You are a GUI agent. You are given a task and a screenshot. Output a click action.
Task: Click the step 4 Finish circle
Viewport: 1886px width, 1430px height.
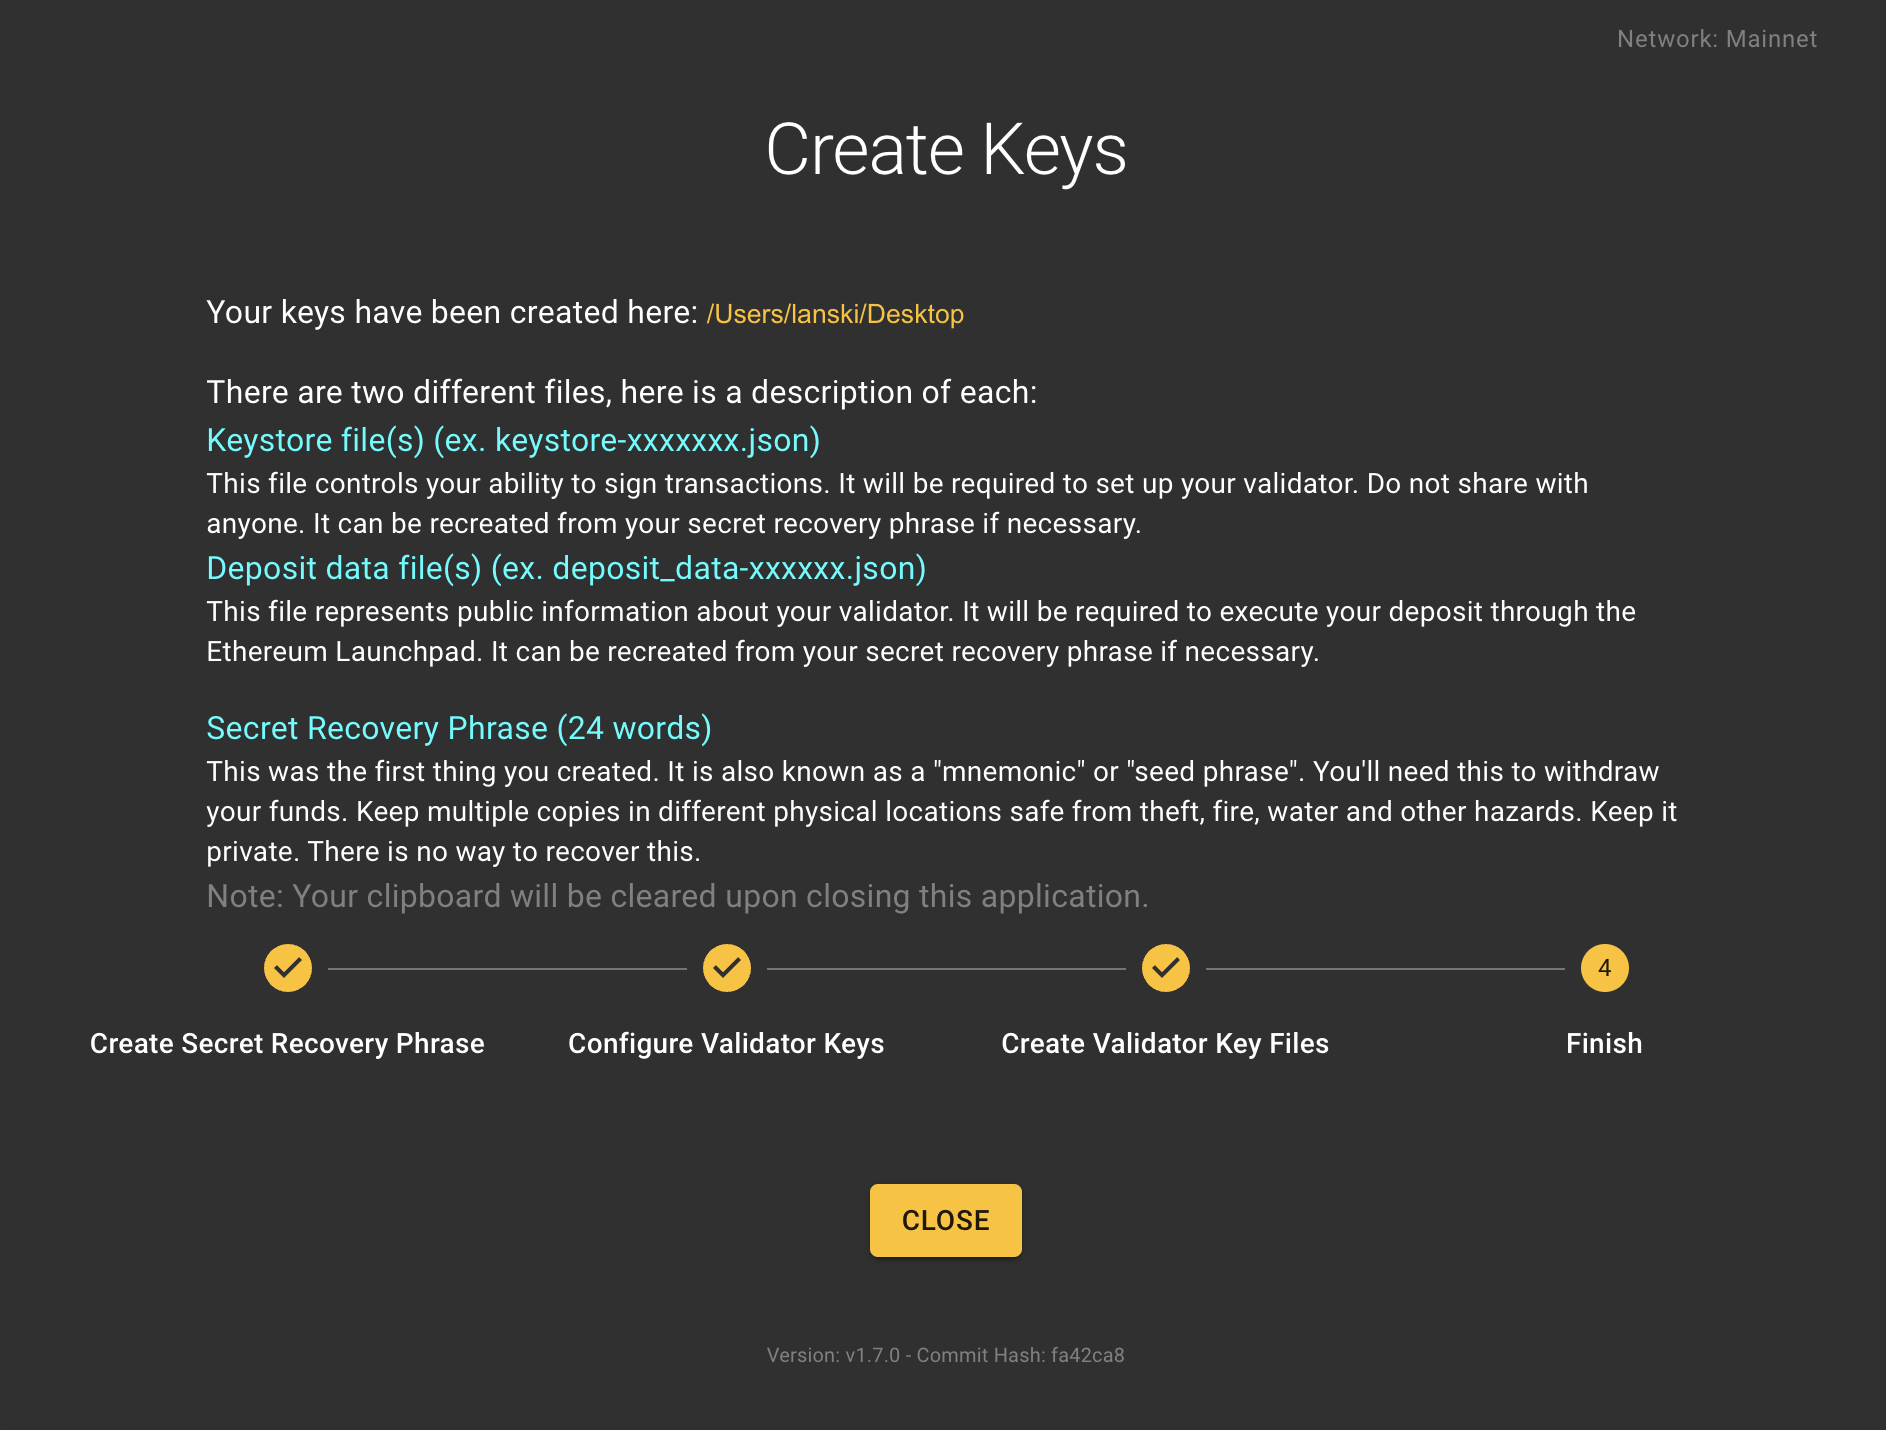pos(1604,968)
